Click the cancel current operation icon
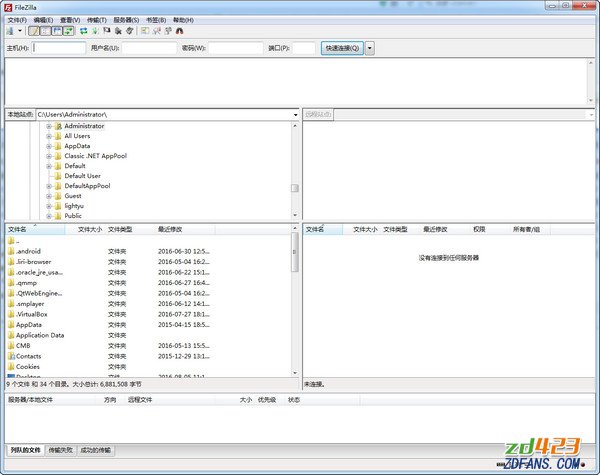The width and height of the screenshot is (600, 475). [106, 31]
